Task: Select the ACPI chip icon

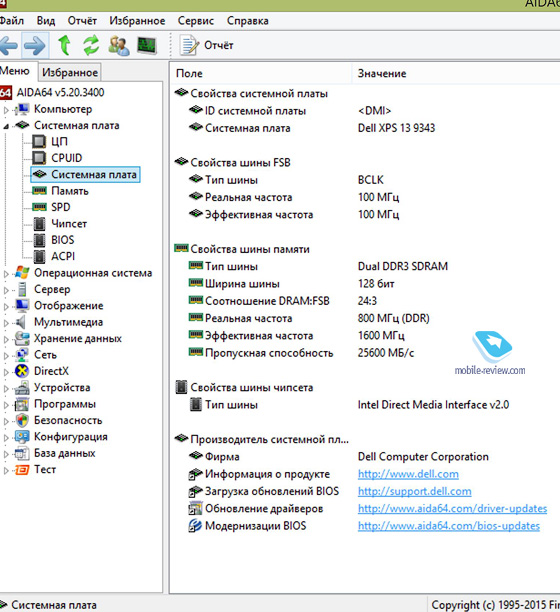Action: (39, 256)
